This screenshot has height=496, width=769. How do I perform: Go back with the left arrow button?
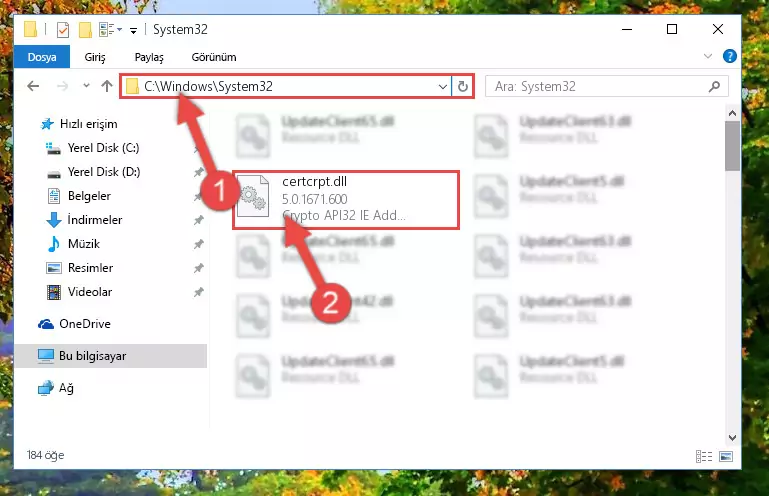pos(33,86)
